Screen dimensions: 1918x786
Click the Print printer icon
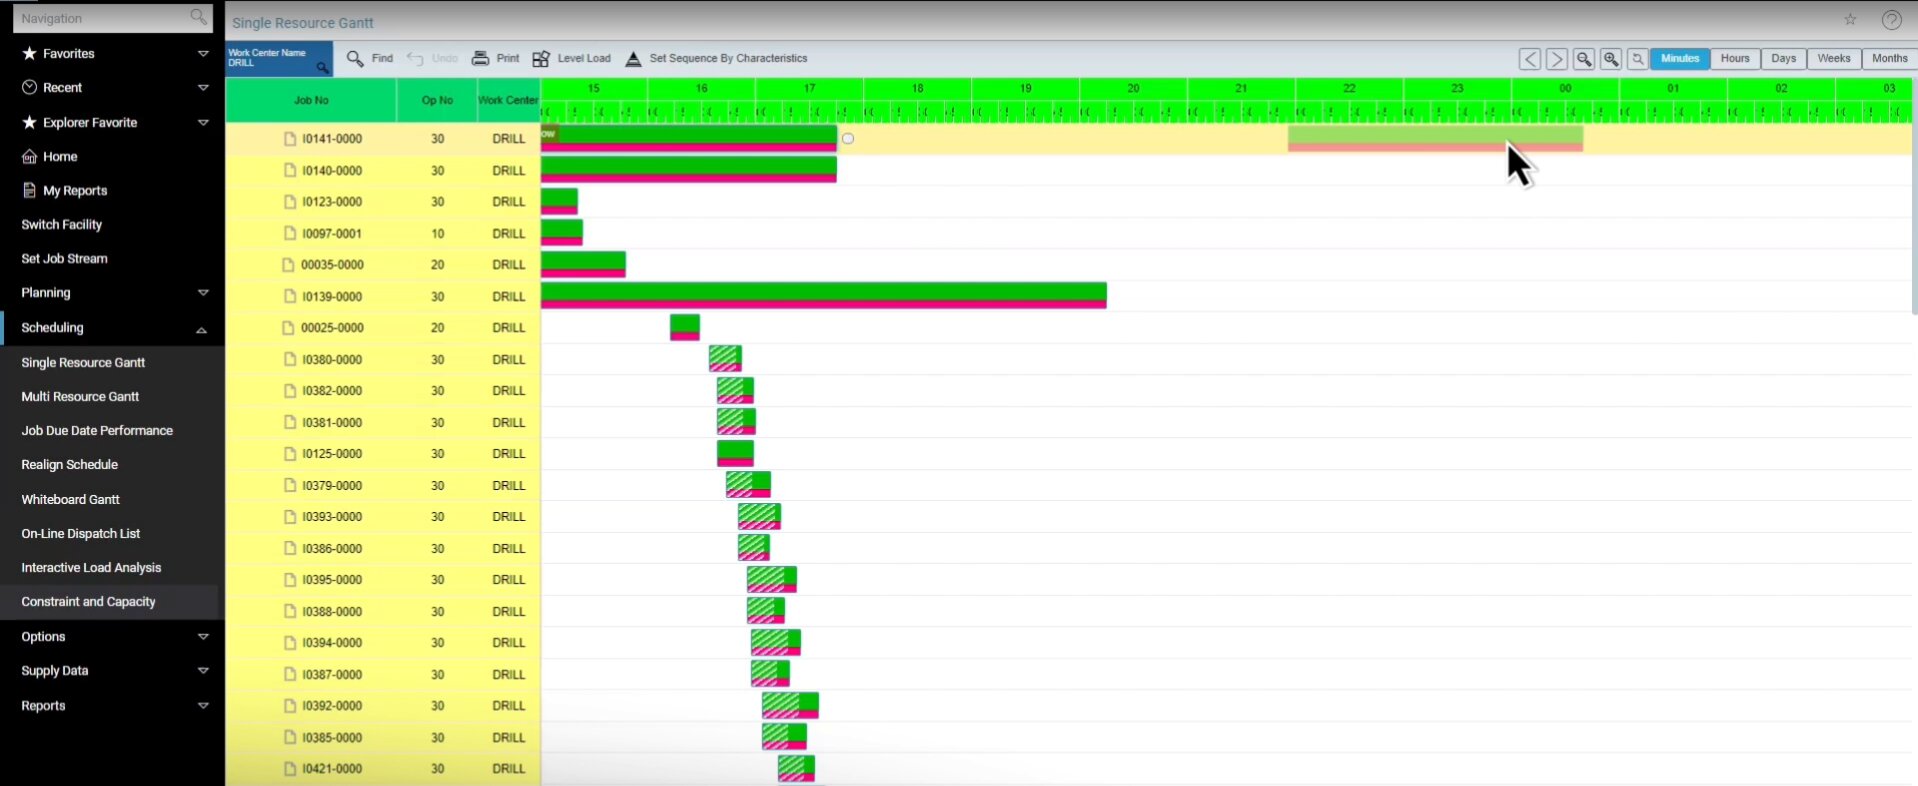tap(481, 59)
